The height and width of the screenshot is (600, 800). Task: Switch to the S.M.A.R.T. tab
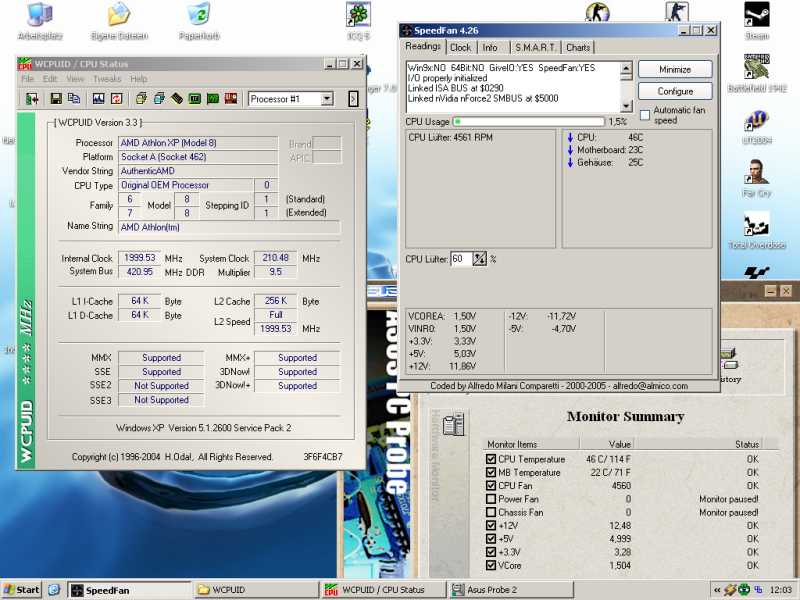(x=536, y=47)
